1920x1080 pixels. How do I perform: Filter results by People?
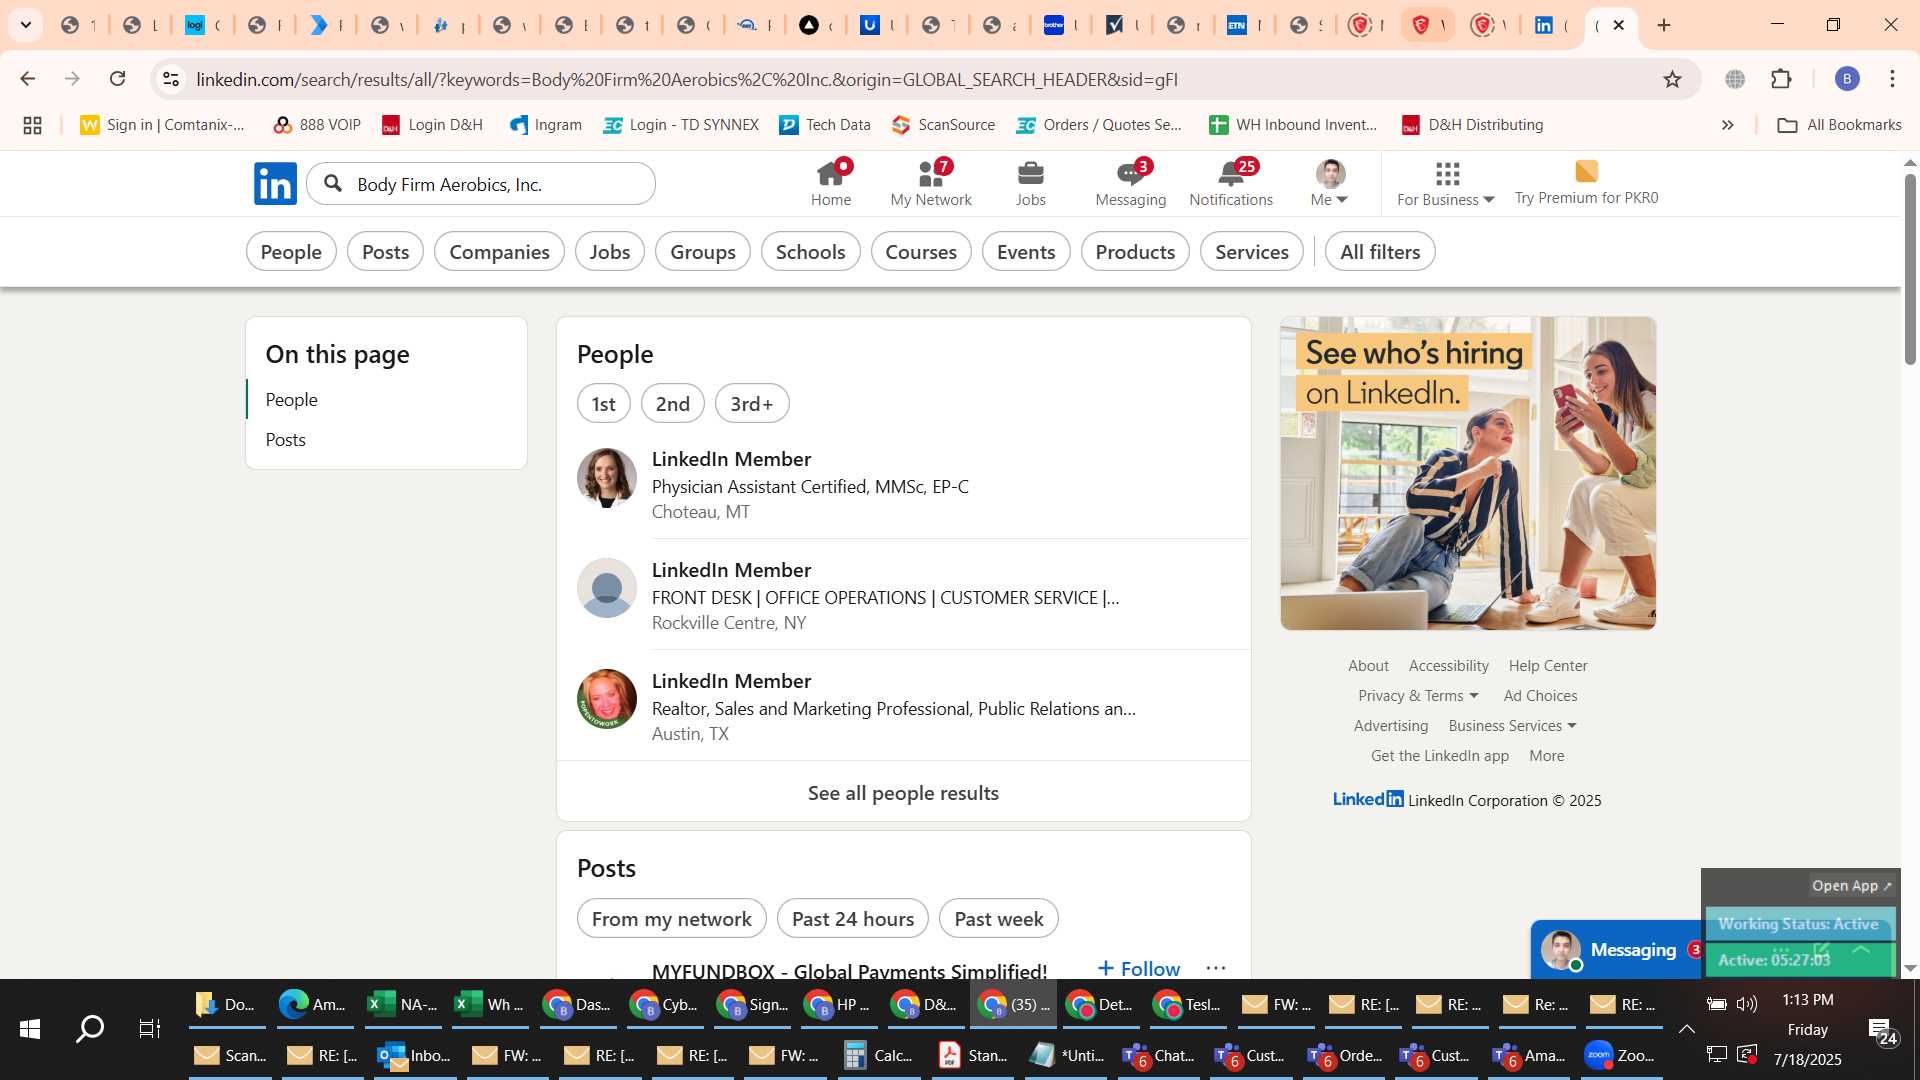pyautogui.click(x=291, y=252)
